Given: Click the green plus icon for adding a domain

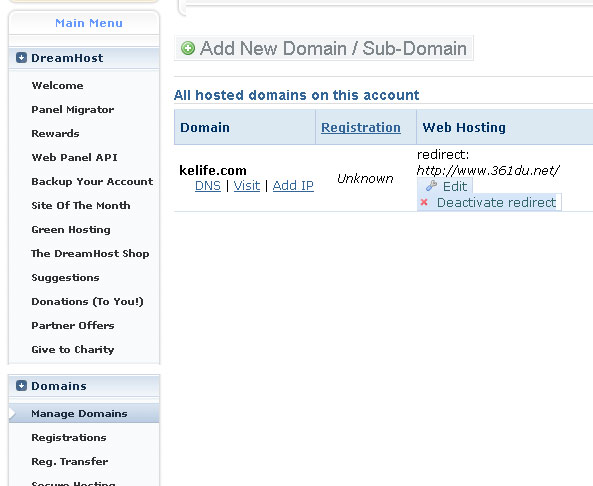Looking at the screenshot, I should click(x=188, y=48).
